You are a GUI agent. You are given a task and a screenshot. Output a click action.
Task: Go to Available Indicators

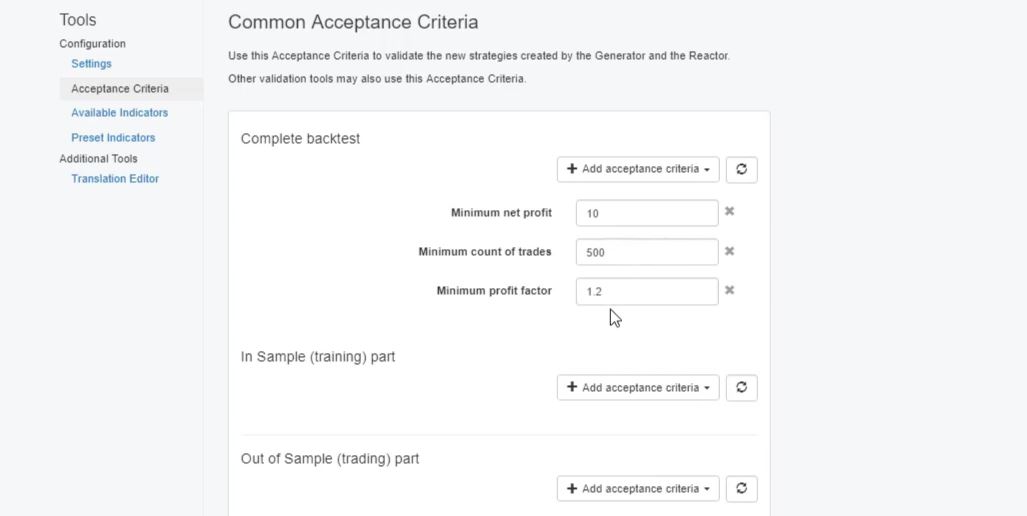(x=119, y=113)
